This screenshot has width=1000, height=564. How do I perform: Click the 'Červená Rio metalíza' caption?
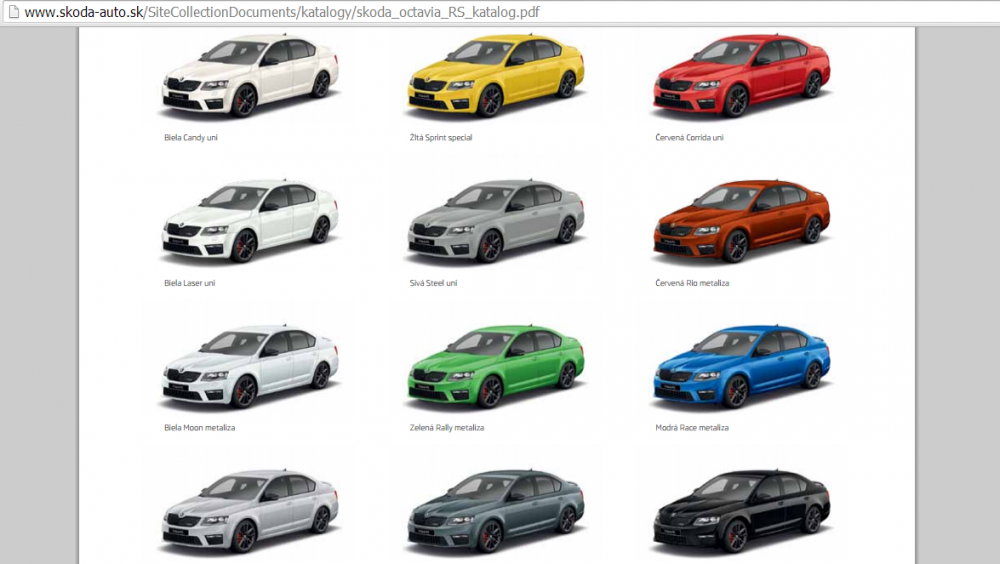(692, 283)
